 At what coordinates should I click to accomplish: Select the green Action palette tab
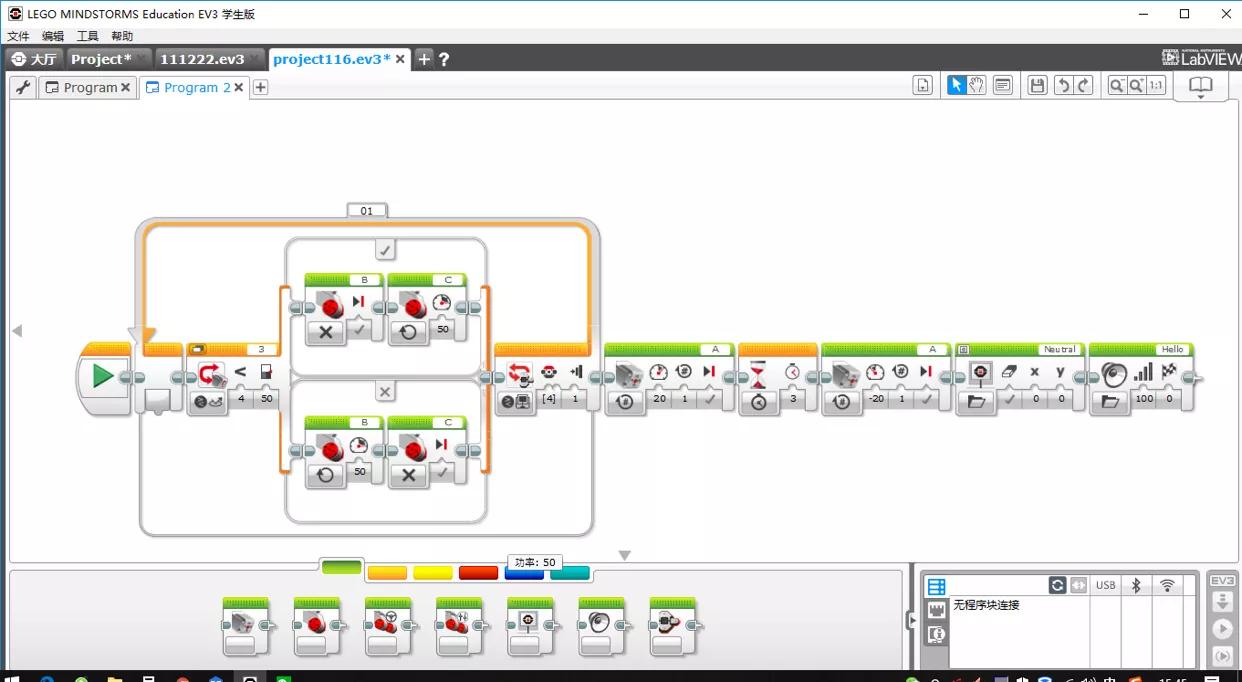[341, 567]
